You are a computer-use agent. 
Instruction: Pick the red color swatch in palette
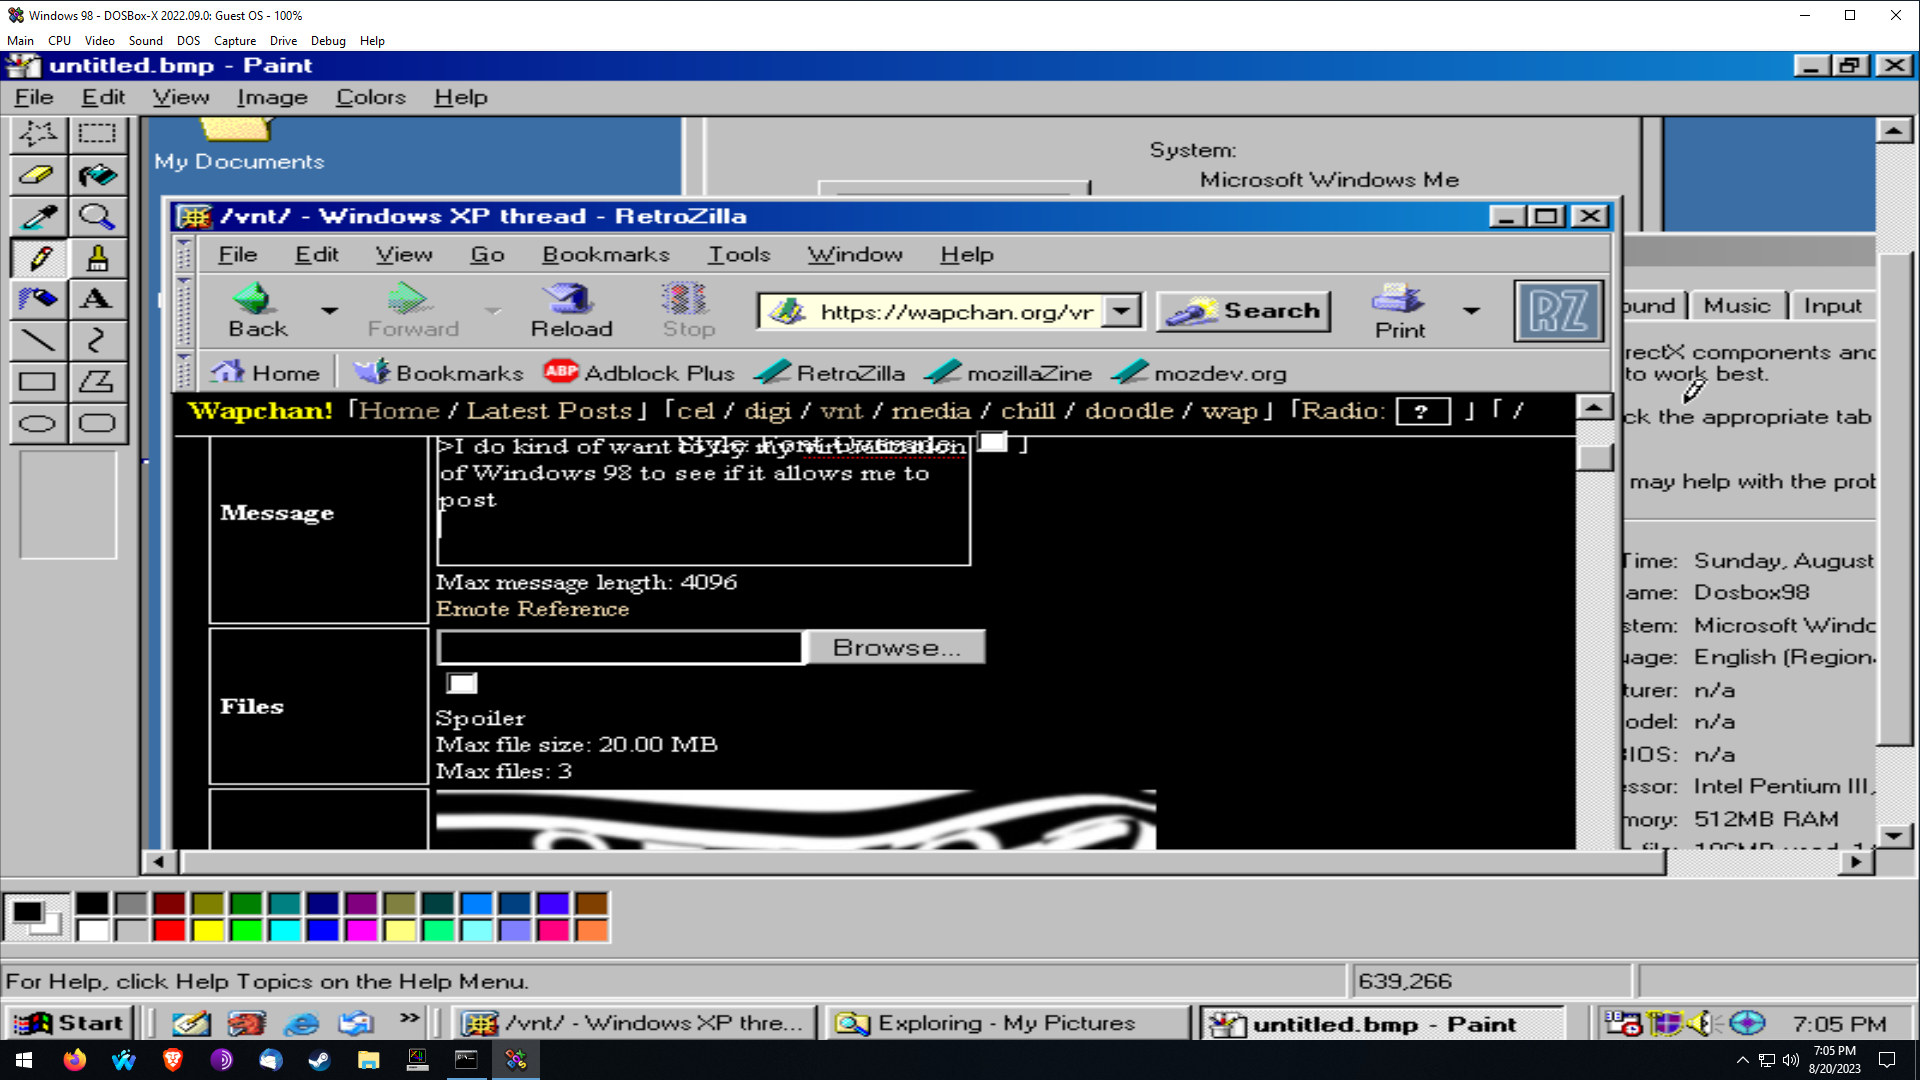pyautogui.click(x=170, y=931)
